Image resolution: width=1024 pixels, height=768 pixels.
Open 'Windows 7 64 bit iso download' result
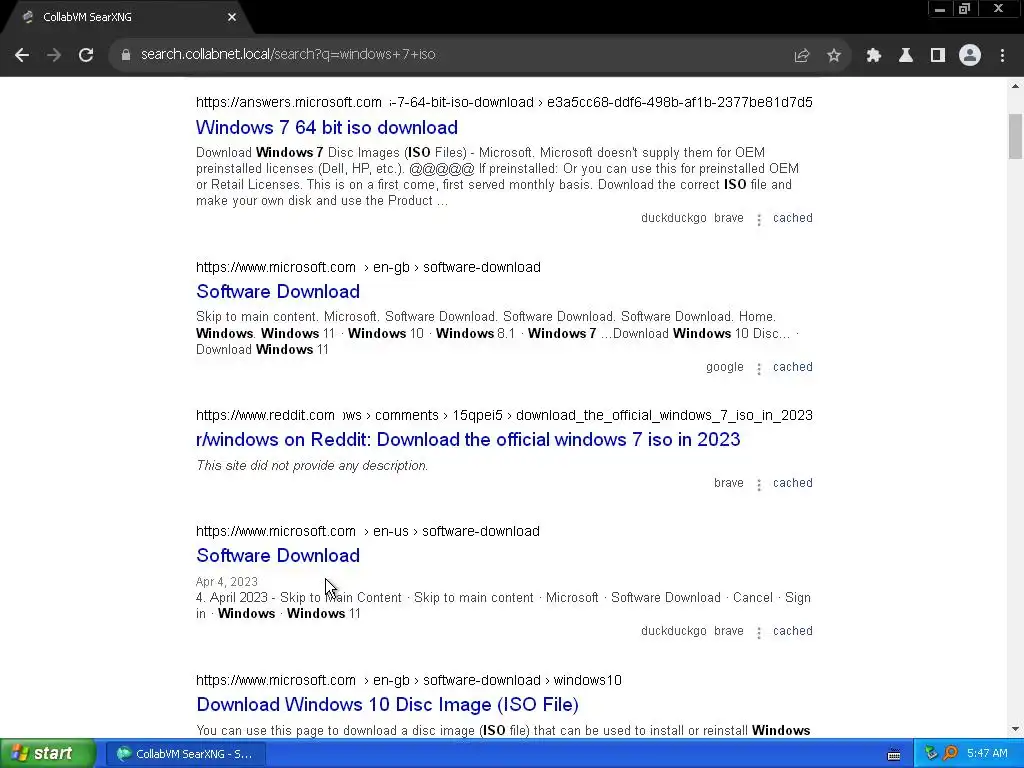[327, 127]
